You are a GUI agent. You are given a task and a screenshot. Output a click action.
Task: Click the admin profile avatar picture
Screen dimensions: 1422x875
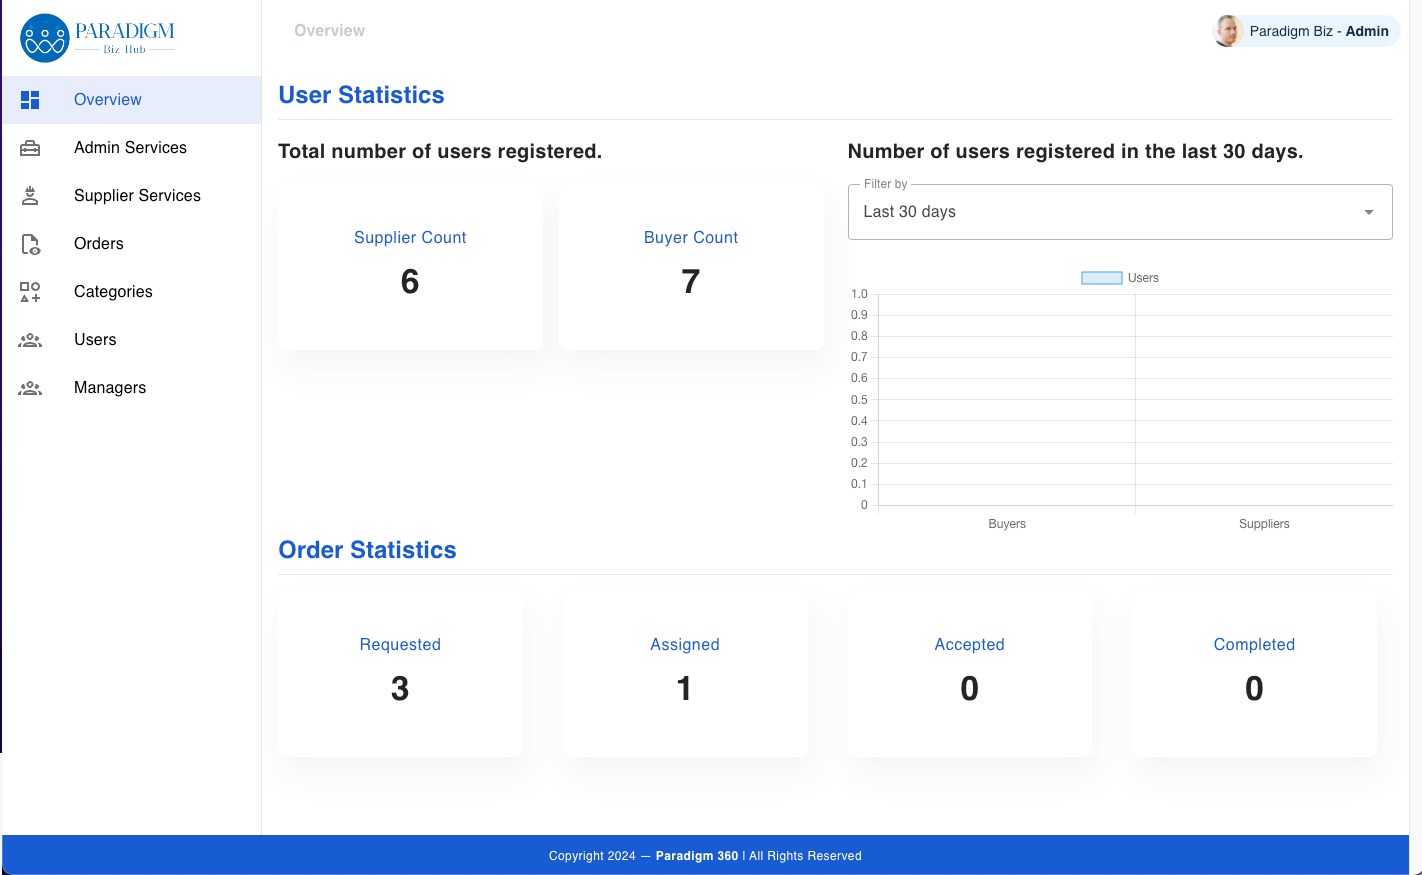tap(1227, 31)
